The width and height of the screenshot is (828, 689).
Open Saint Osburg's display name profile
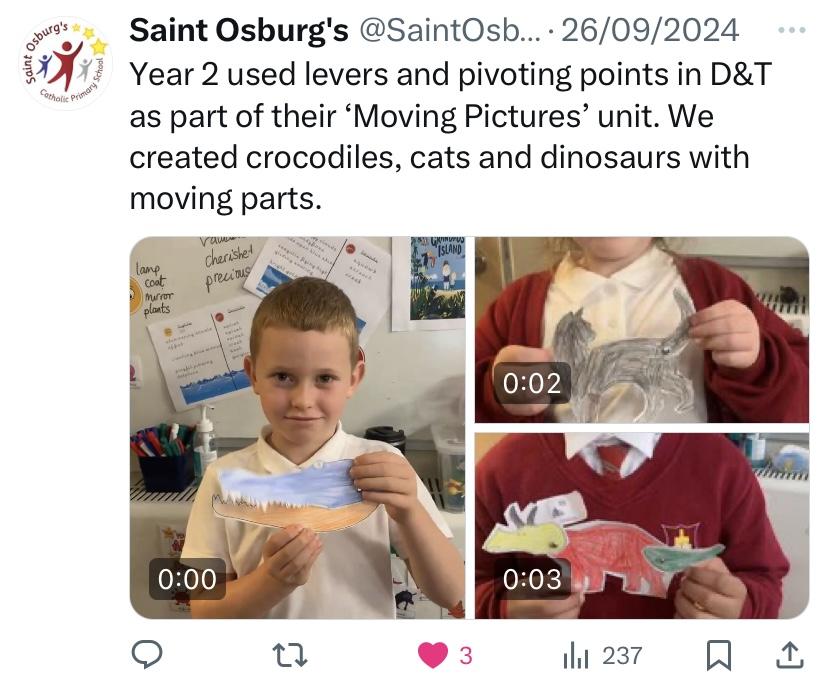coord(239,30)
